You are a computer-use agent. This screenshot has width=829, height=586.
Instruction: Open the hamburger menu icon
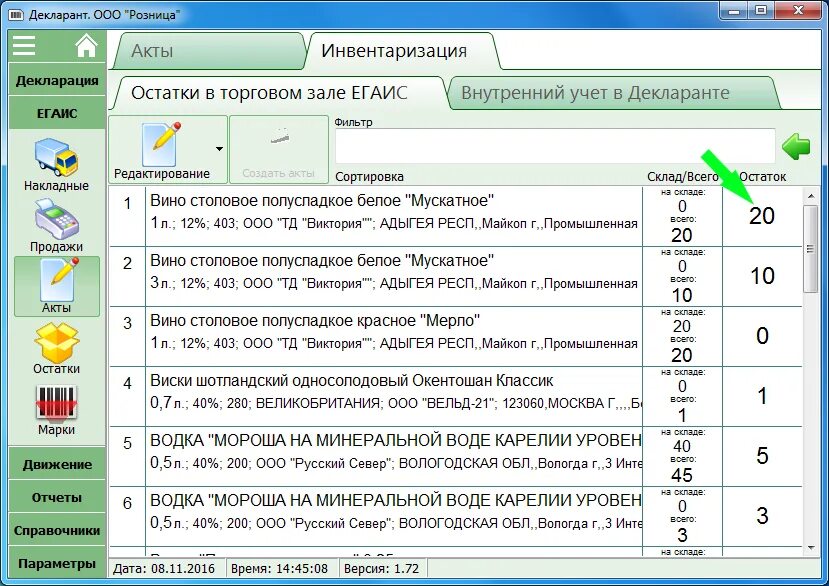(x=24, y=45)
